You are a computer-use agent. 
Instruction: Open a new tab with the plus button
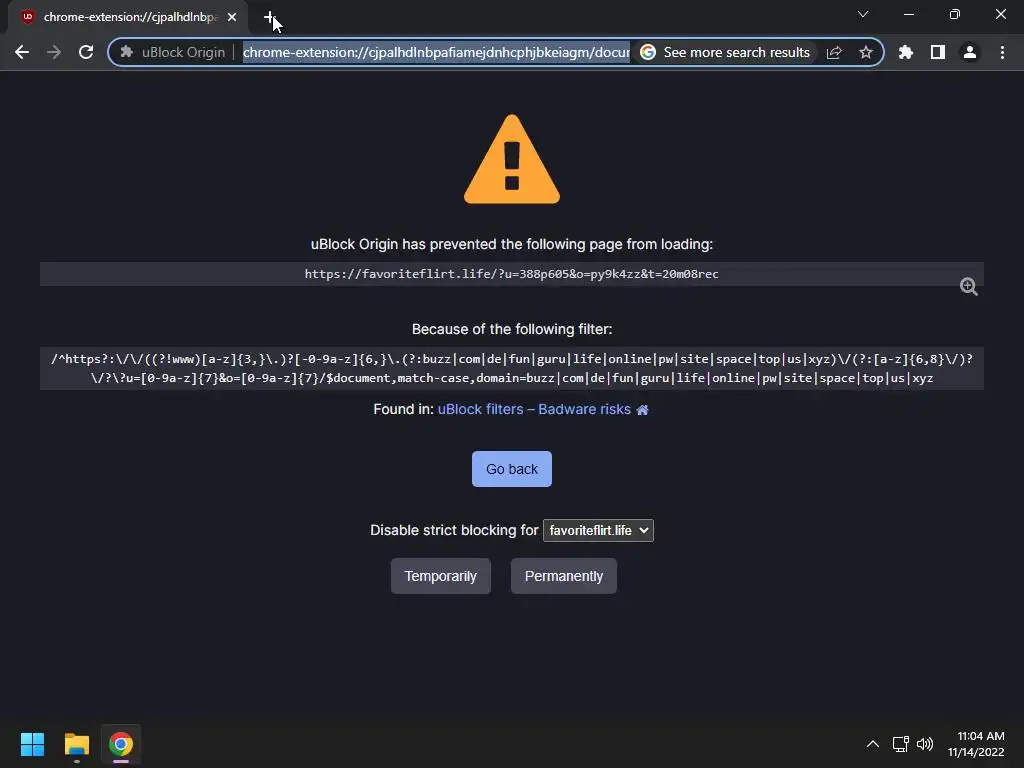[270, 17]
